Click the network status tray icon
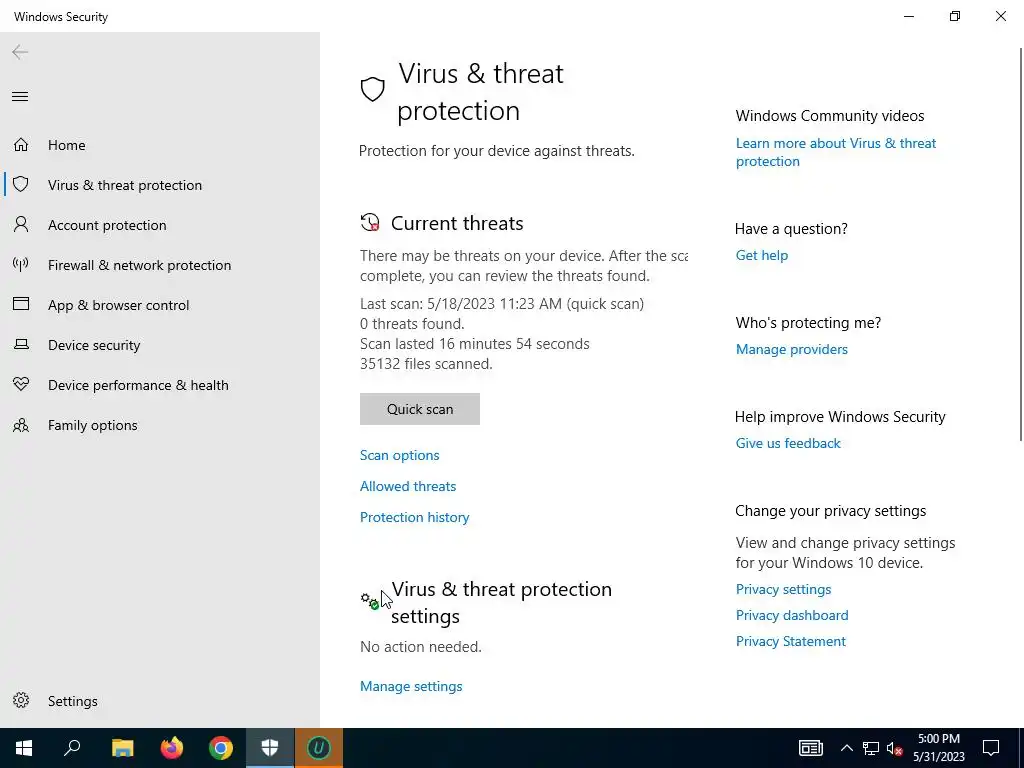The image size is (1024, 768). (871, 748)
